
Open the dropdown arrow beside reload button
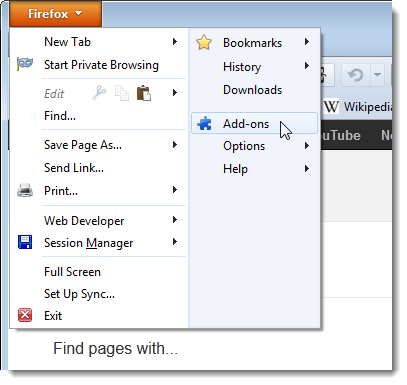[x=377, y=75]
